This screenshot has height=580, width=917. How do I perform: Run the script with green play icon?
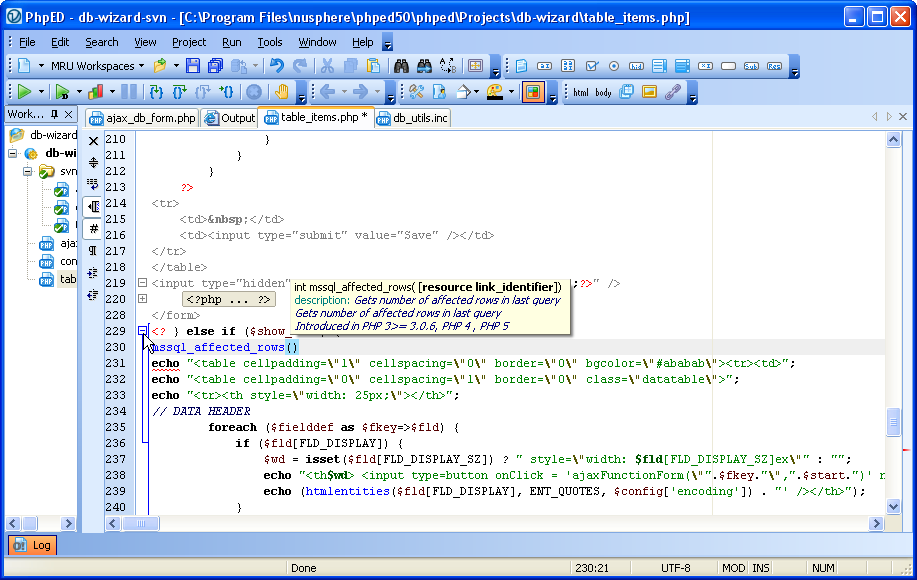(x=24, y=92)
